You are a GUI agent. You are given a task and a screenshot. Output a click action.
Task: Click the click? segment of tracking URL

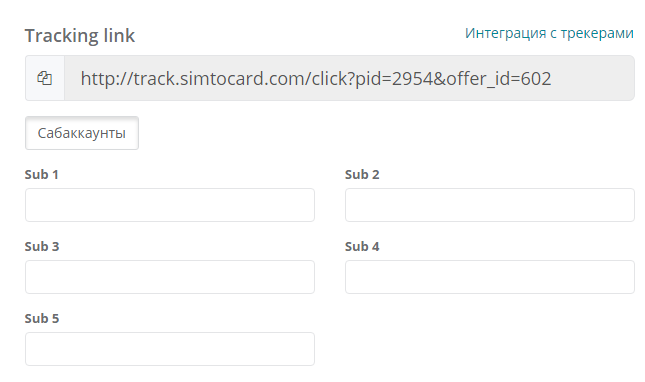[333, 79]
